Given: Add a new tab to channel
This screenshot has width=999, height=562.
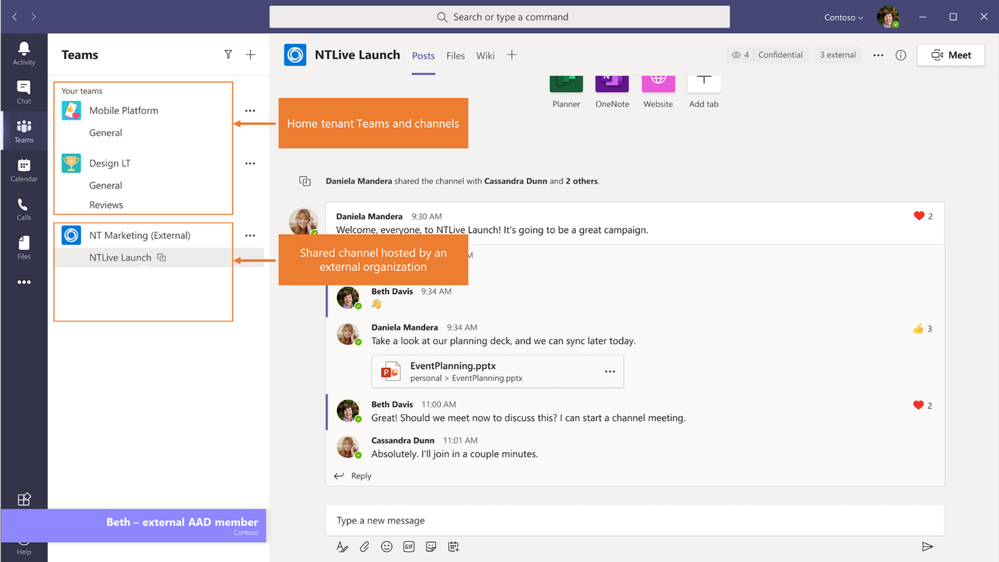Looking at the screenshot, I should (512, 55).
